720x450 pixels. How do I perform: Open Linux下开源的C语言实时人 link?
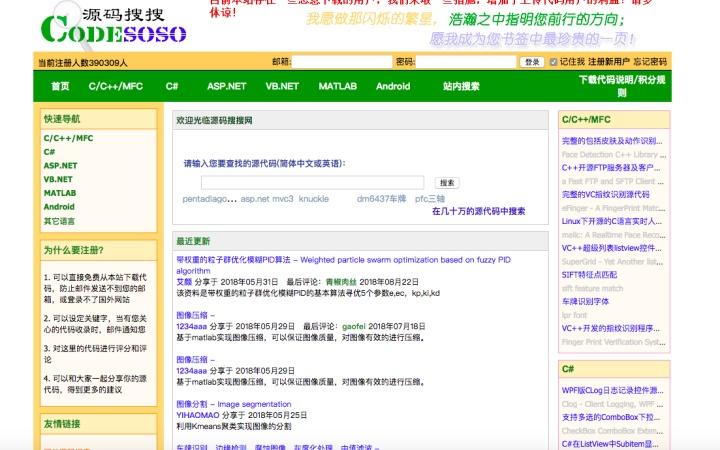[612, 221]
